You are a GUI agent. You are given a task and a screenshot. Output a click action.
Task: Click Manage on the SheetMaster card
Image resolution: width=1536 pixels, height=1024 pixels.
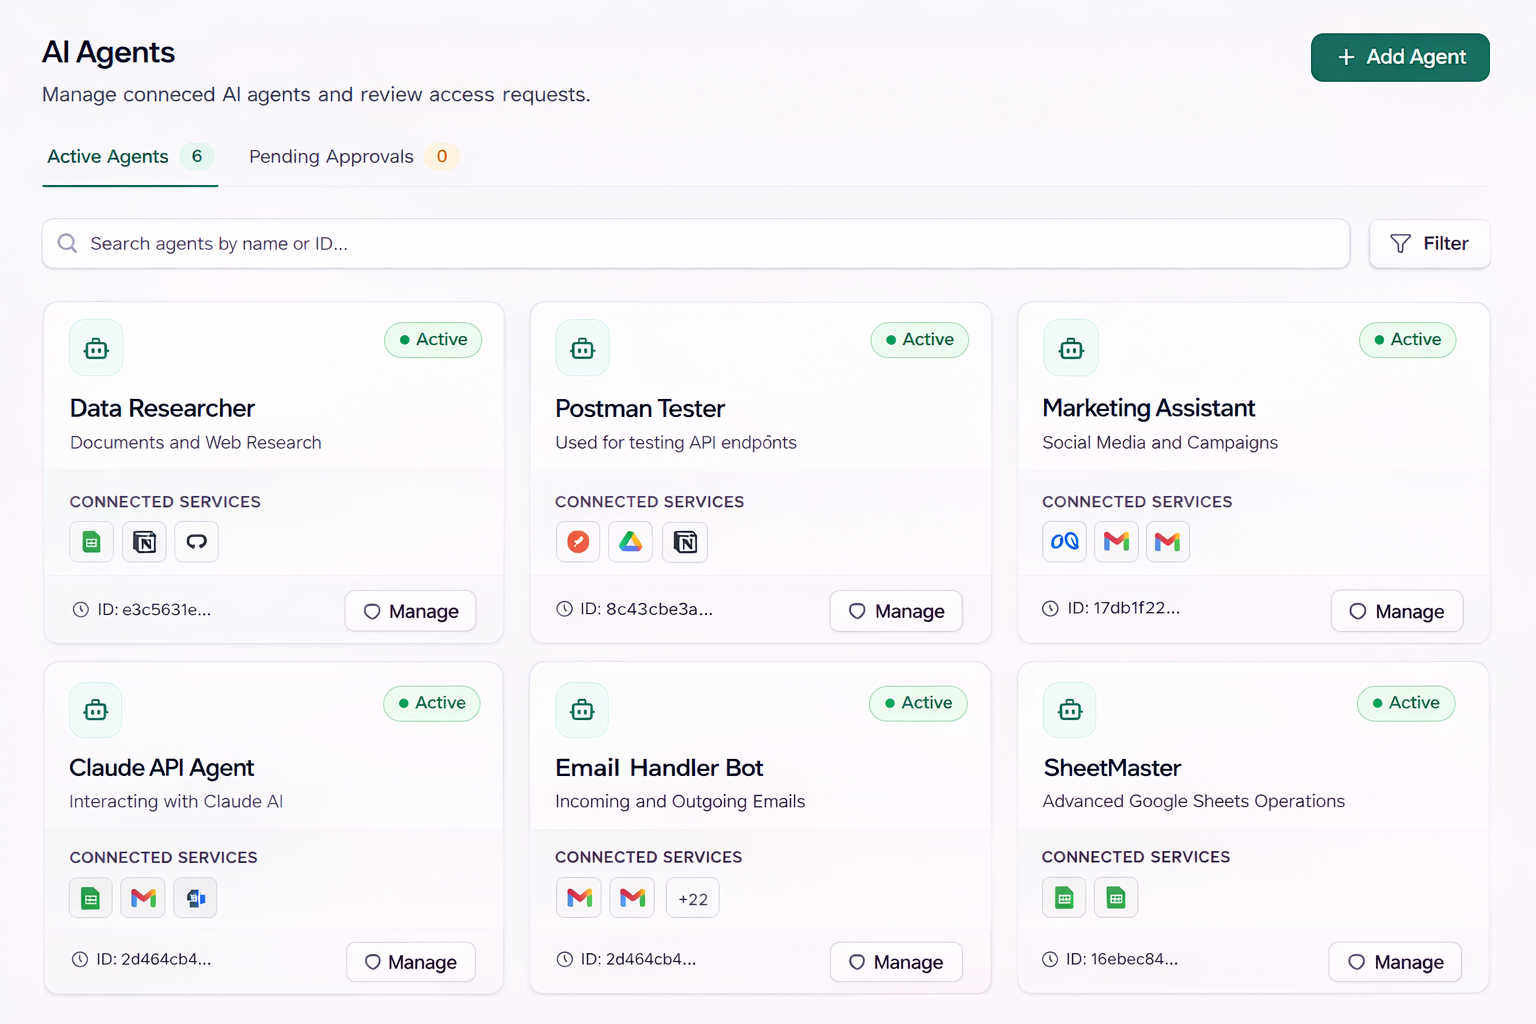coord(1394,962)
